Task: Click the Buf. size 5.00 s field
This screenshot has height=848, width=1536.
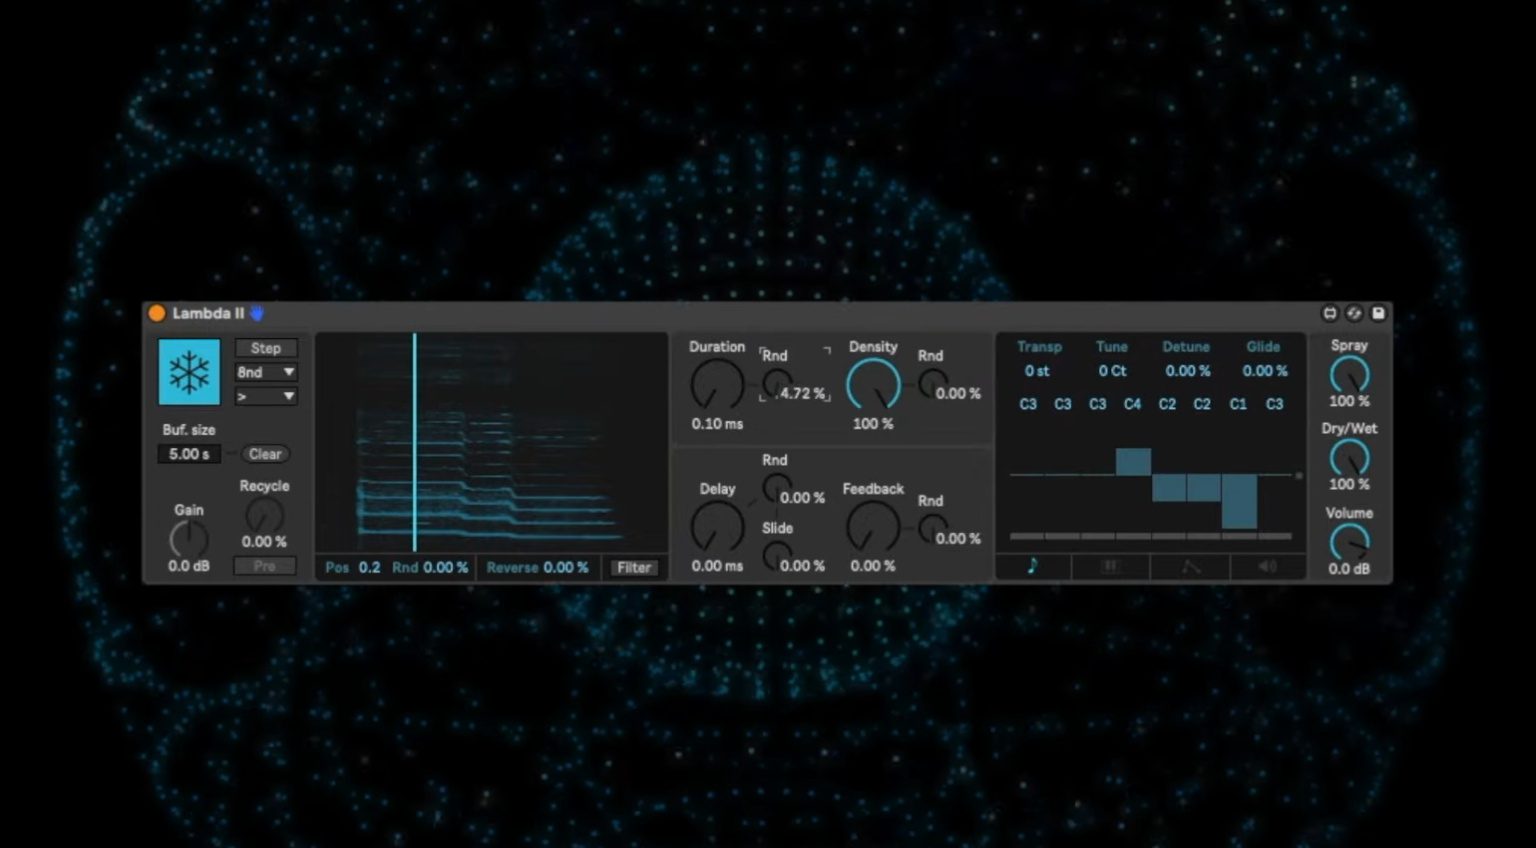Action: pos(188,454)
